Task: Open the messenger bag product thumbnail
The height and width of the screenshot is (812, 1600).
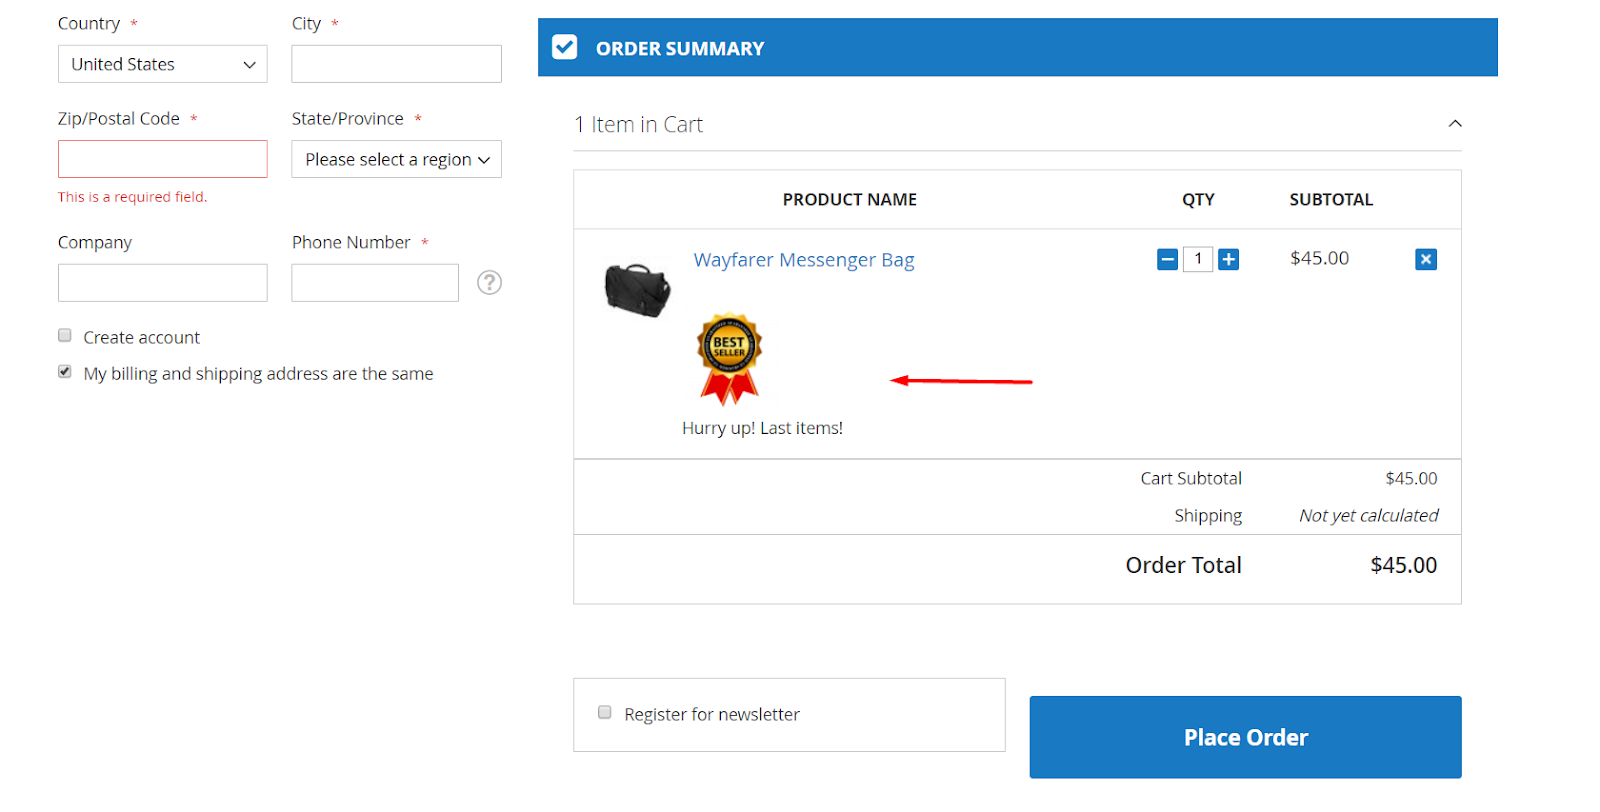Action: pyautogui.click(x=637, y=290)
